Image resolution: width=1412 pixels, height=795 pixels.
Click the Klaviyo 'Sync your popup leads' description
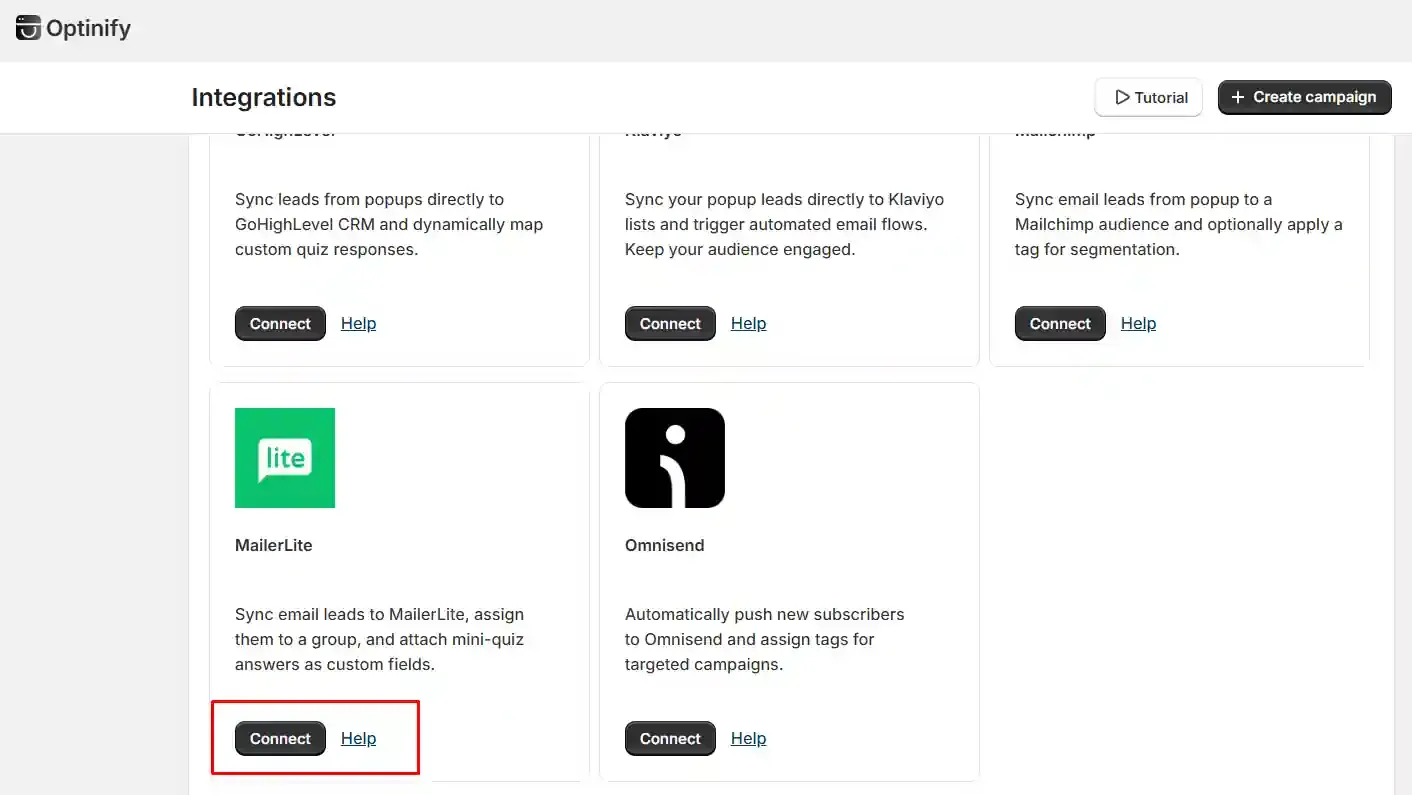pos(785,224)
